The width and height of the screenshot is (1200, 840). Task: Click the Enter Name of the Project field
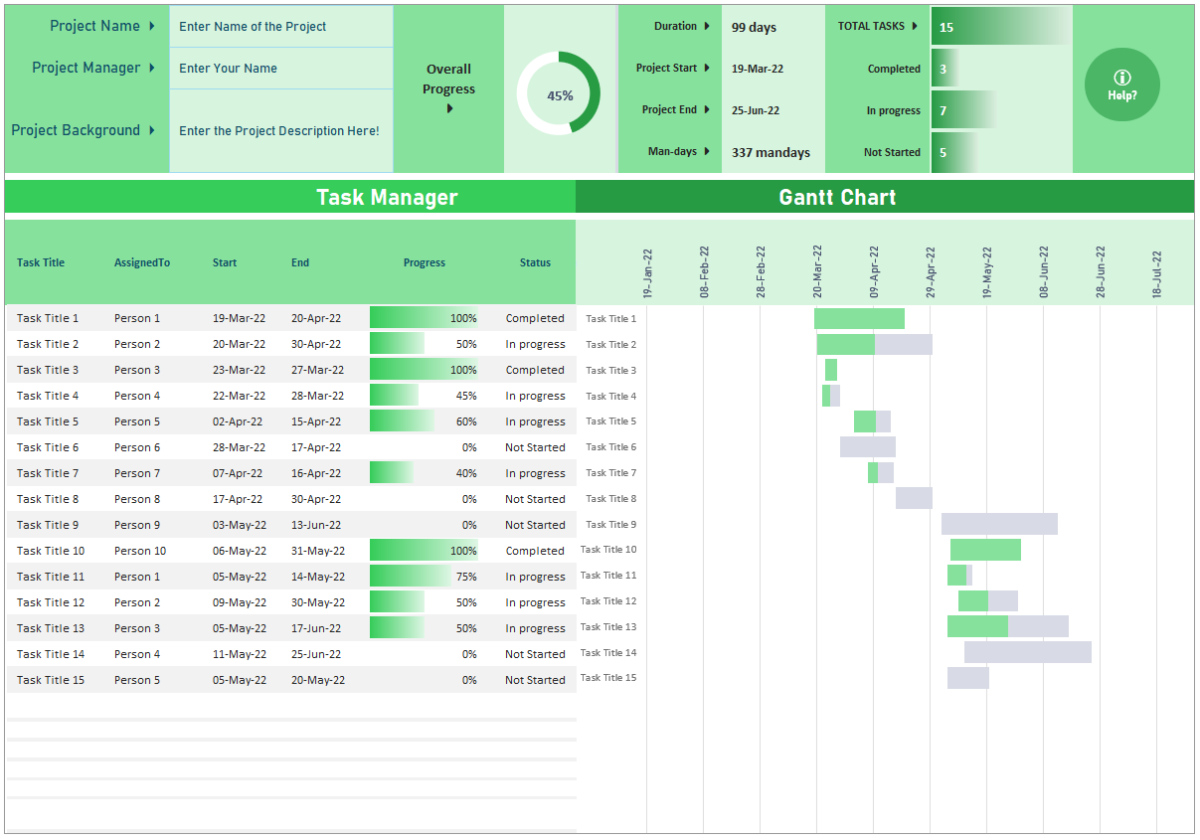point(280,26)
